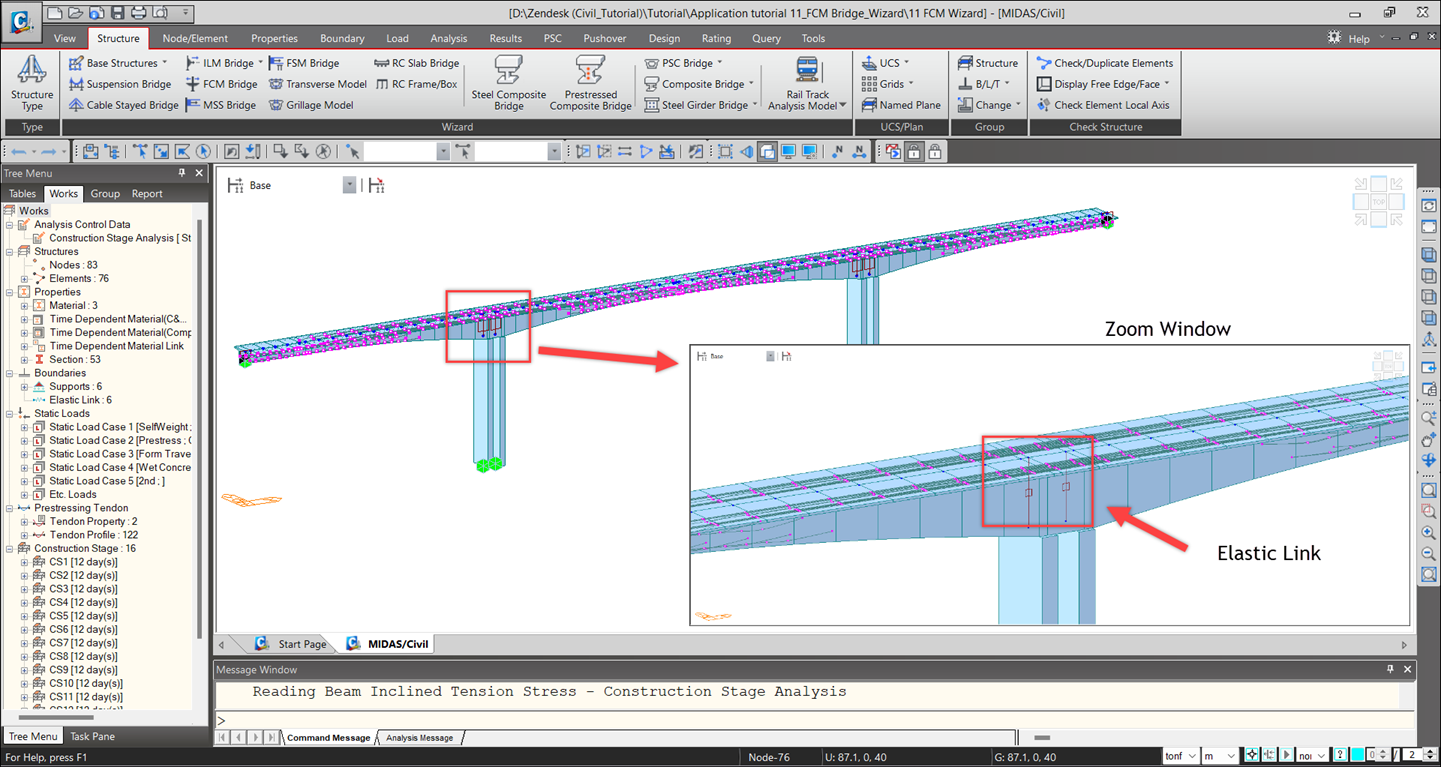
Task: Open the FSM Bridge wizard
Action: click(x=304, y=63)
